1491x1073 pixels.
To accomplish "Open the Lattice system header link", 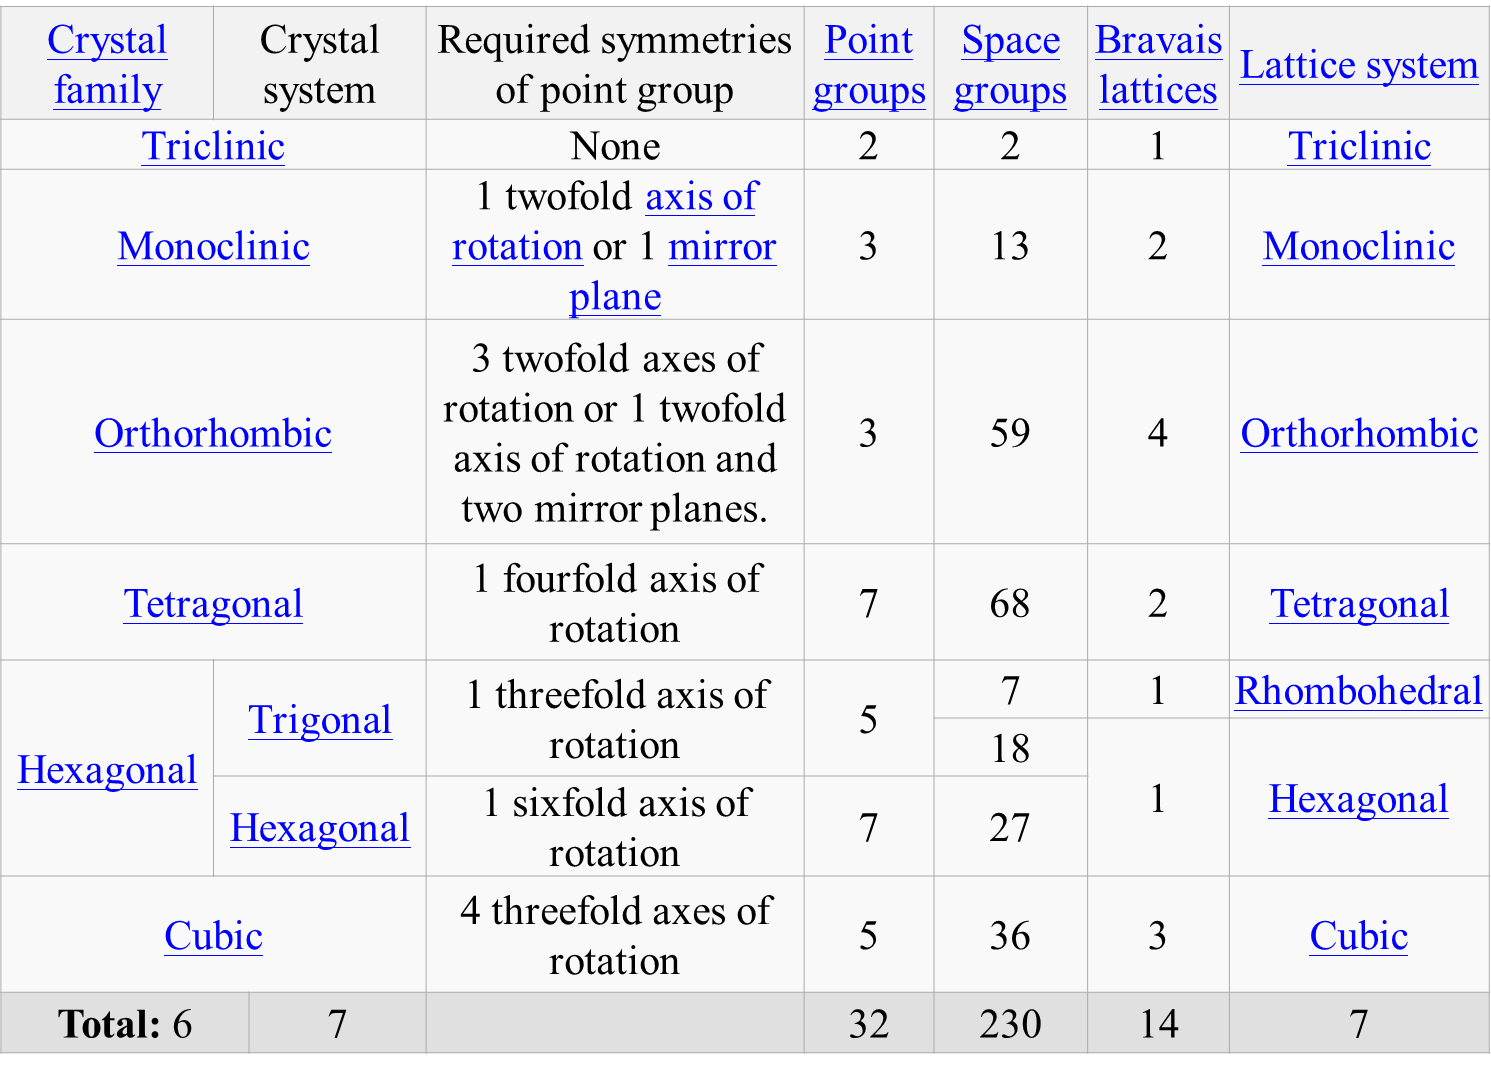I will (1358, 65).
